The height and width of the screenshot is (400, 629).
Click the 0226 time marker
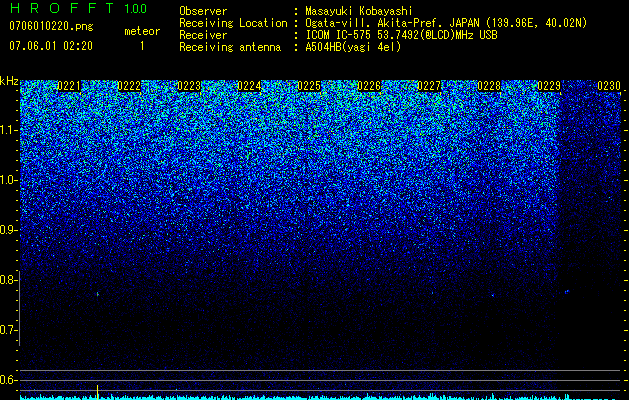point(369,86)
